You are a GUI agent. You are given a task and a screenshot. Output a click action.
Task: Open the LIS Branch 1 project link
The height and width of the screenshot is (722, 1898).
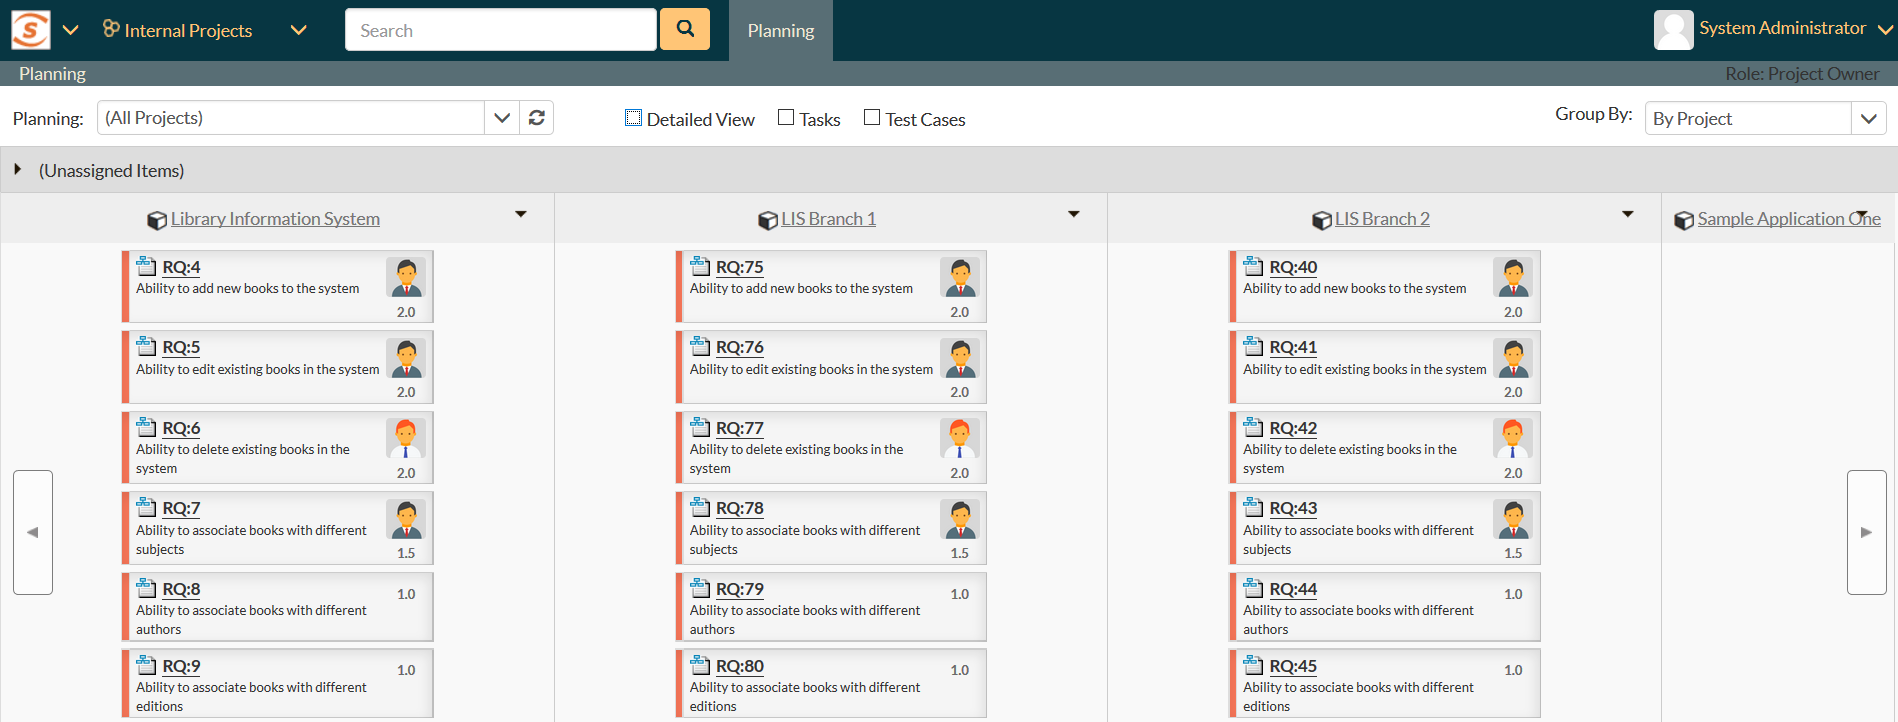(828, 219)
